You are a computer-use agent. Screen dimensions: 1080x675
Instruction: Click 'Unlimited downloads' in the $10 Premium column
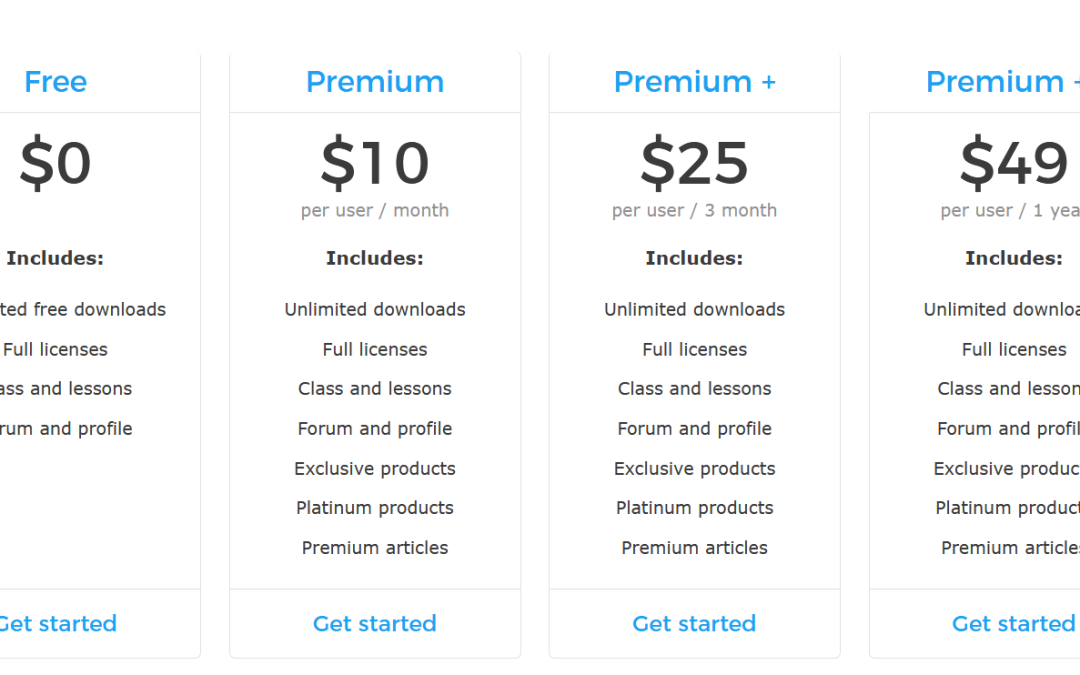click(x=375, y=309)
